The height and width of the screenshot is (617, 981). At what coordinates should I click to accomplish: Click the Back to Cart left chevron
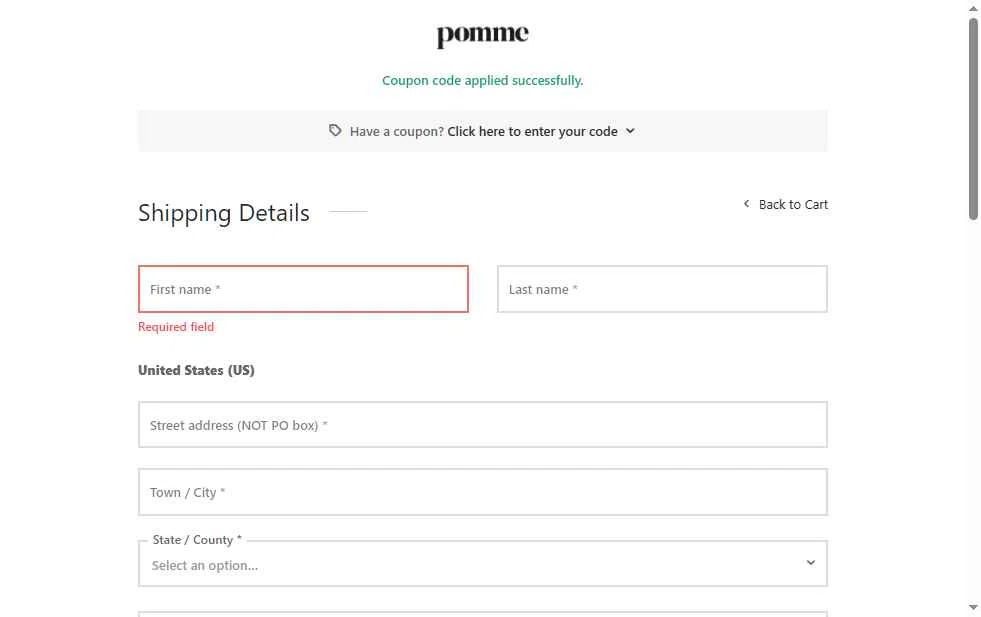746,204
